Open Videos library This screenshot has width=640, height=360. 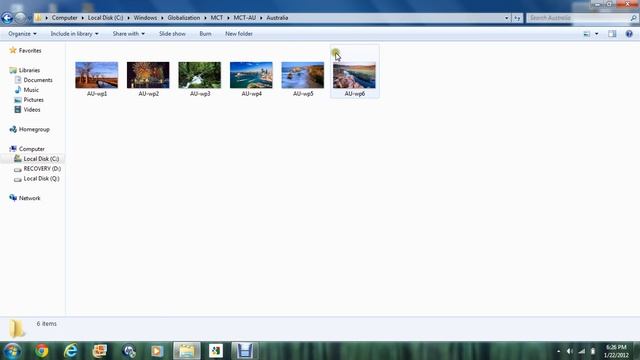(32, 109)
